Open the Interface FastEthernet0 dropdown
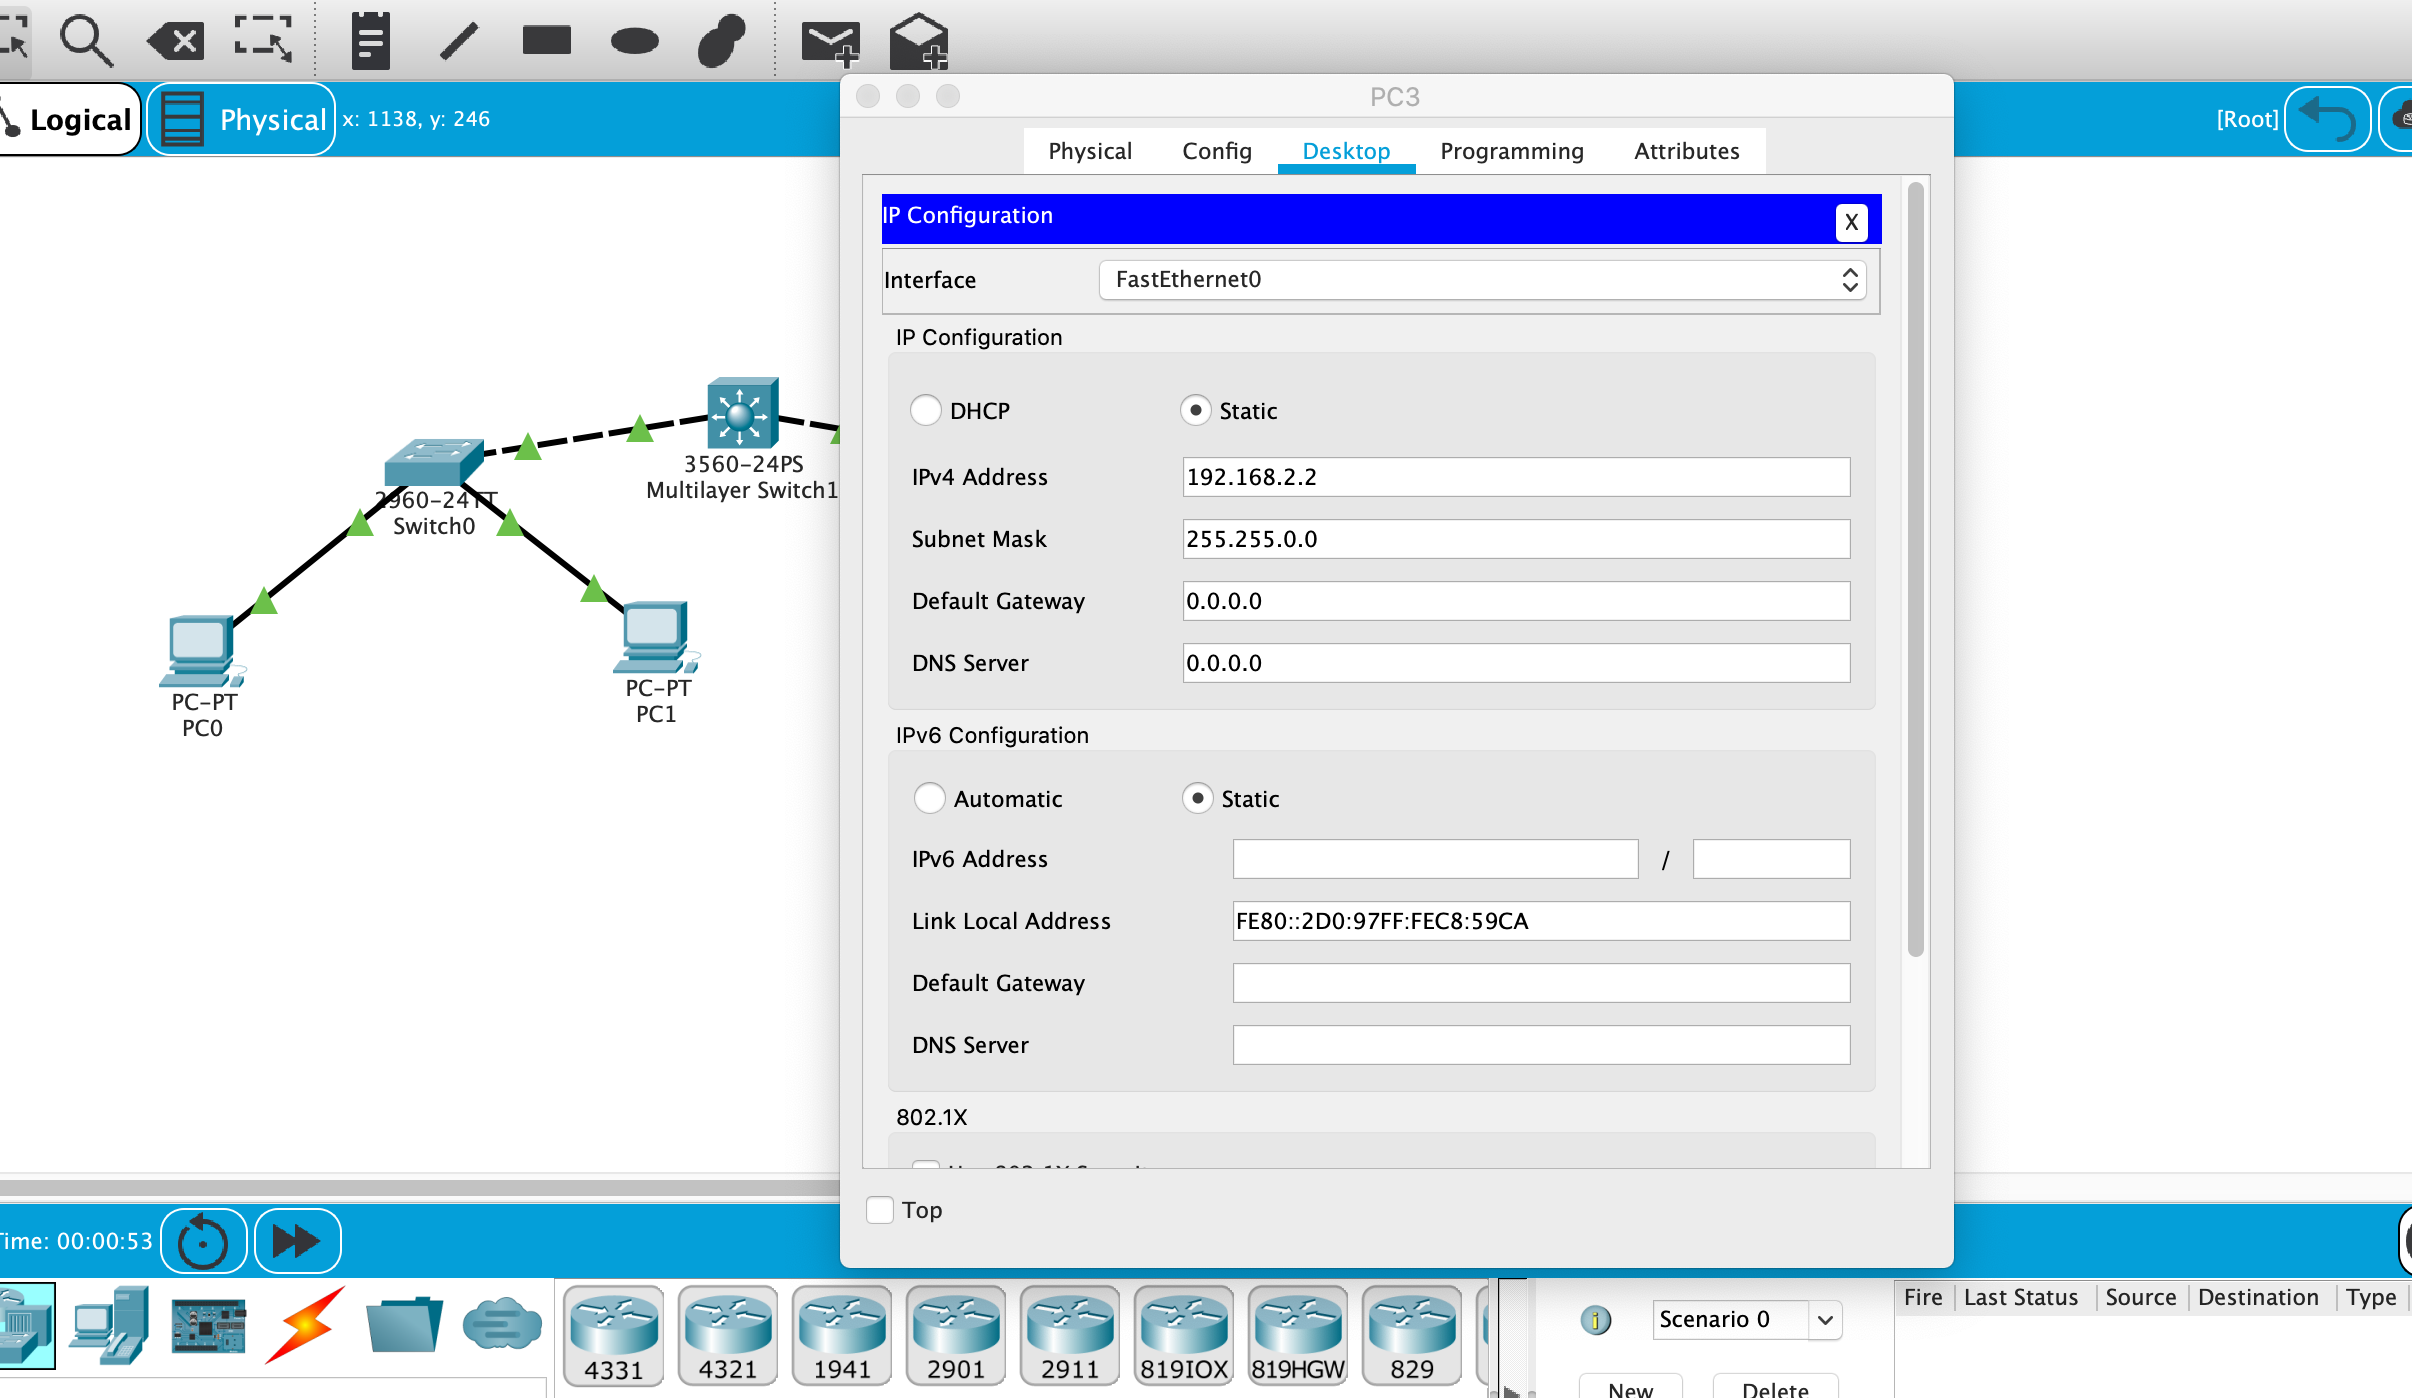The width and height of the screenshot is (2412, 1398). click(x=1483, y=280)
